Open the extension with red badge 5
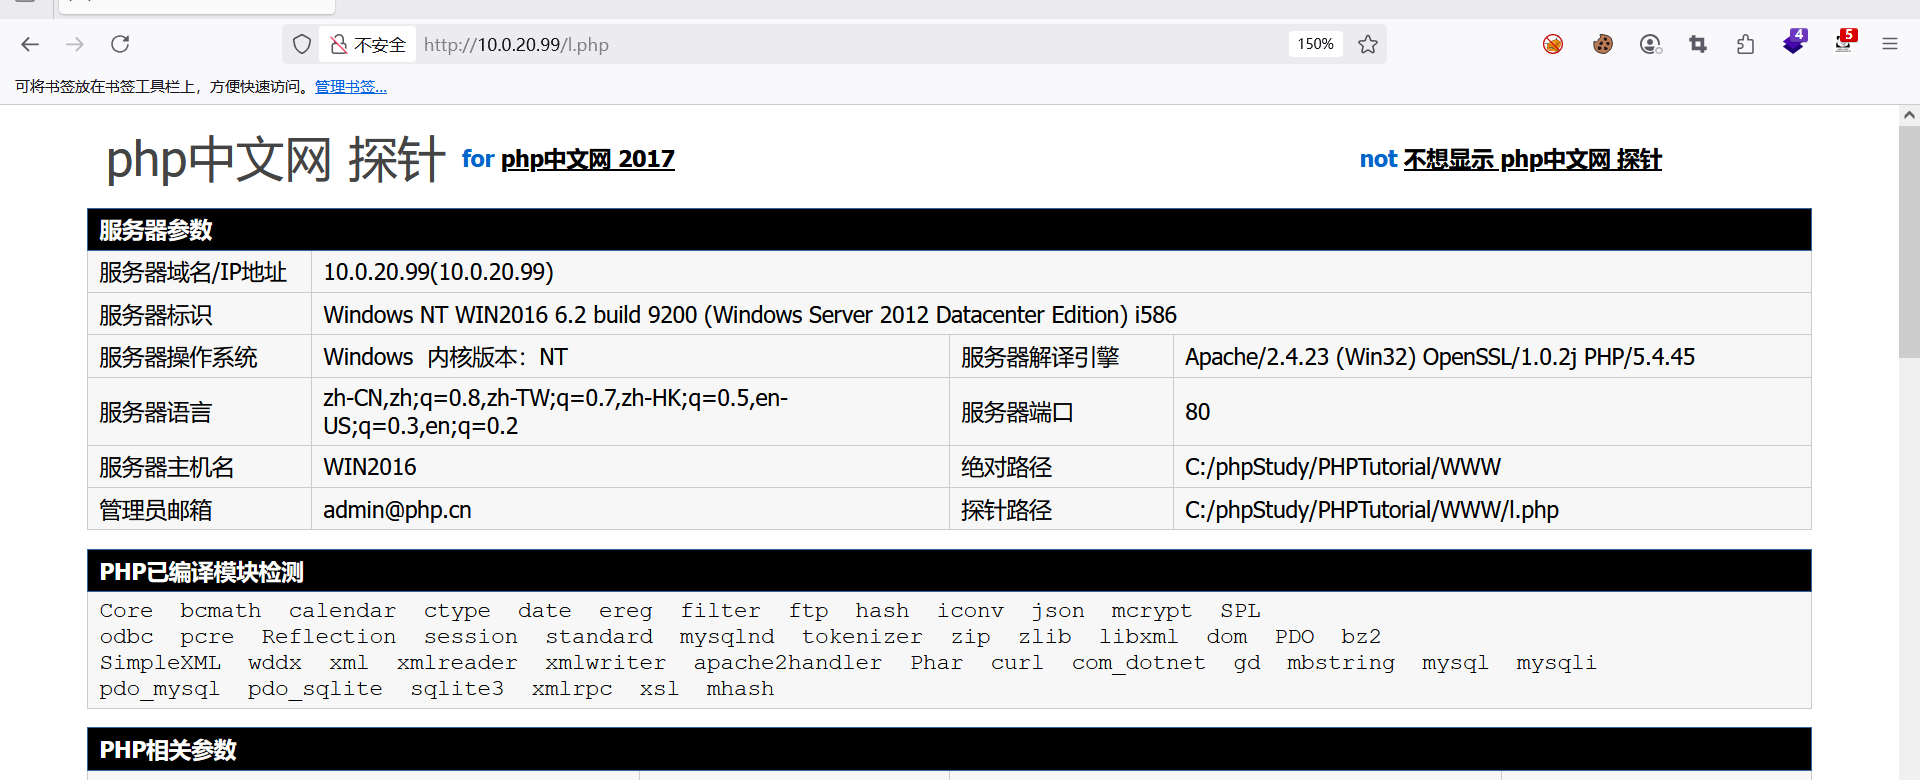Screen dimensions: 1920x780 [1844, 42]
